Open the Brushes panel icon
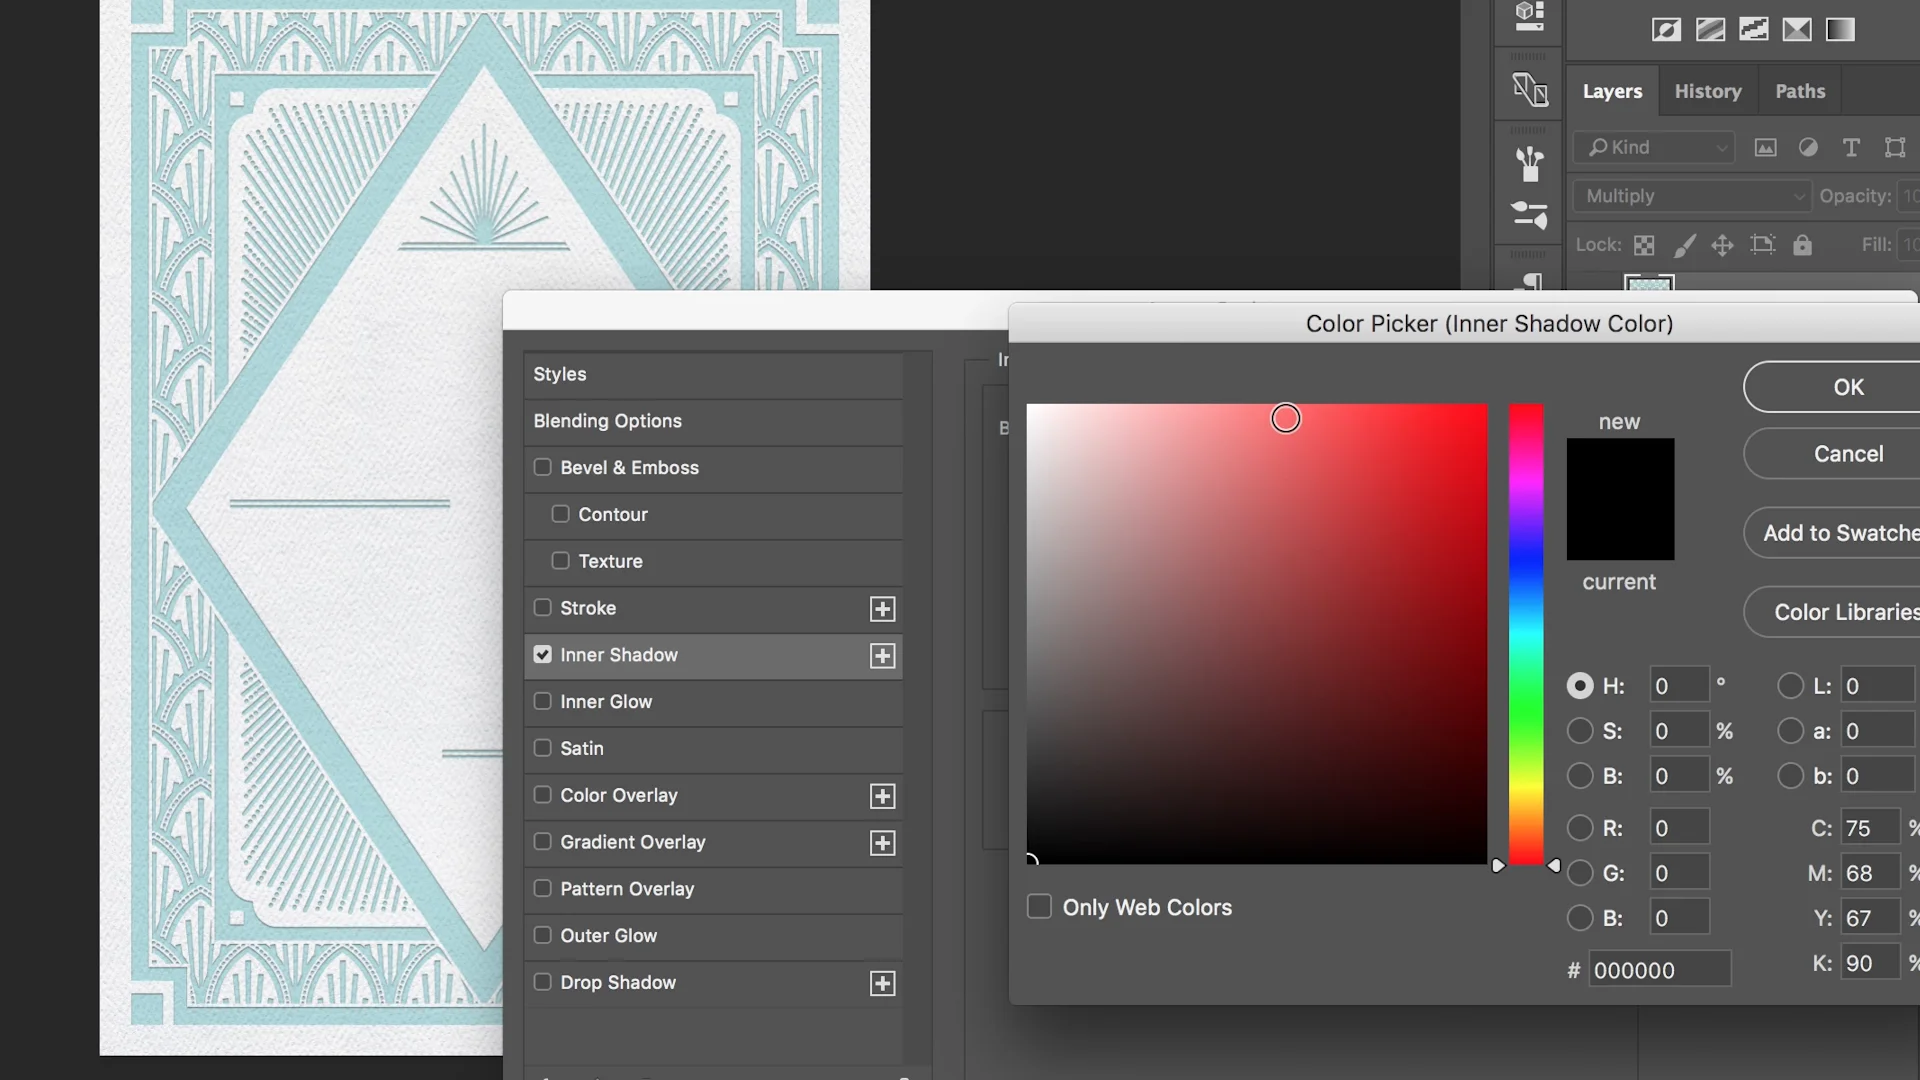The image size is (1920, 1080). click(x=1529, y=163)
